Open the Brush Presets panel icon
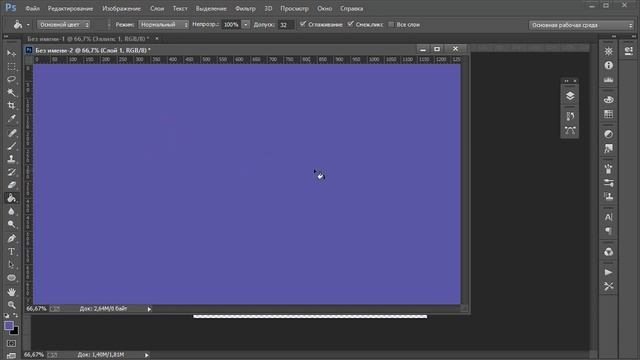640x360 pixels. tap(608, 183)
